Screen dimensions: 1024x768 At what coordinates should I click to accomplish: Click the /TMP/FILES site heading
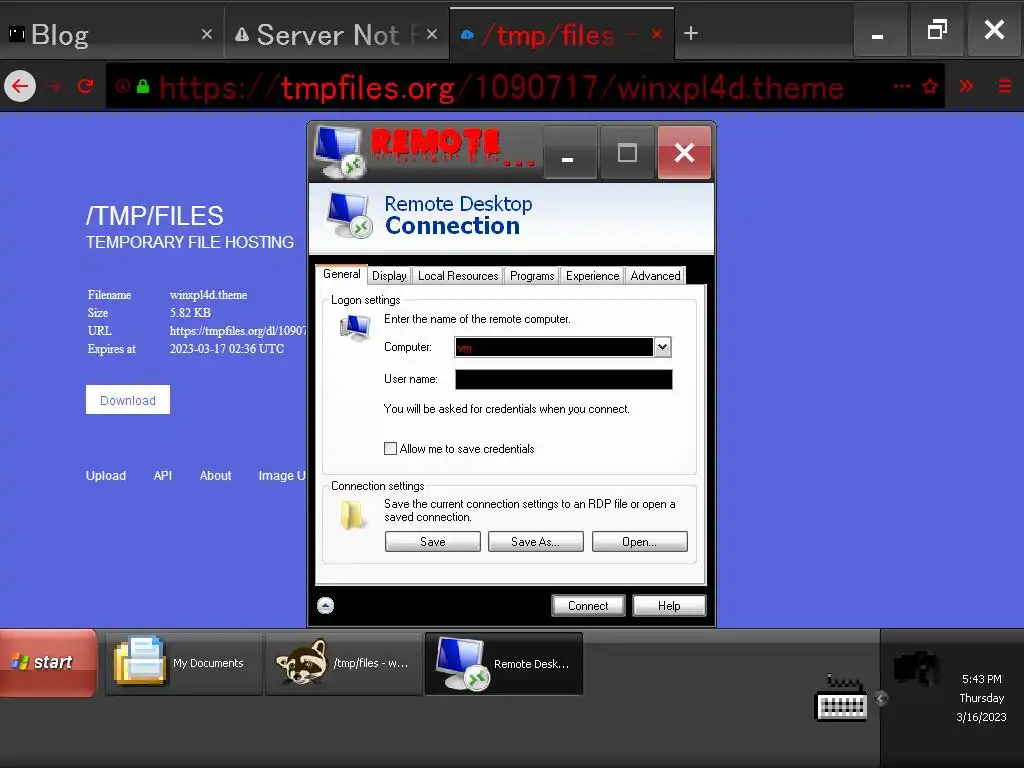[155, 216]
